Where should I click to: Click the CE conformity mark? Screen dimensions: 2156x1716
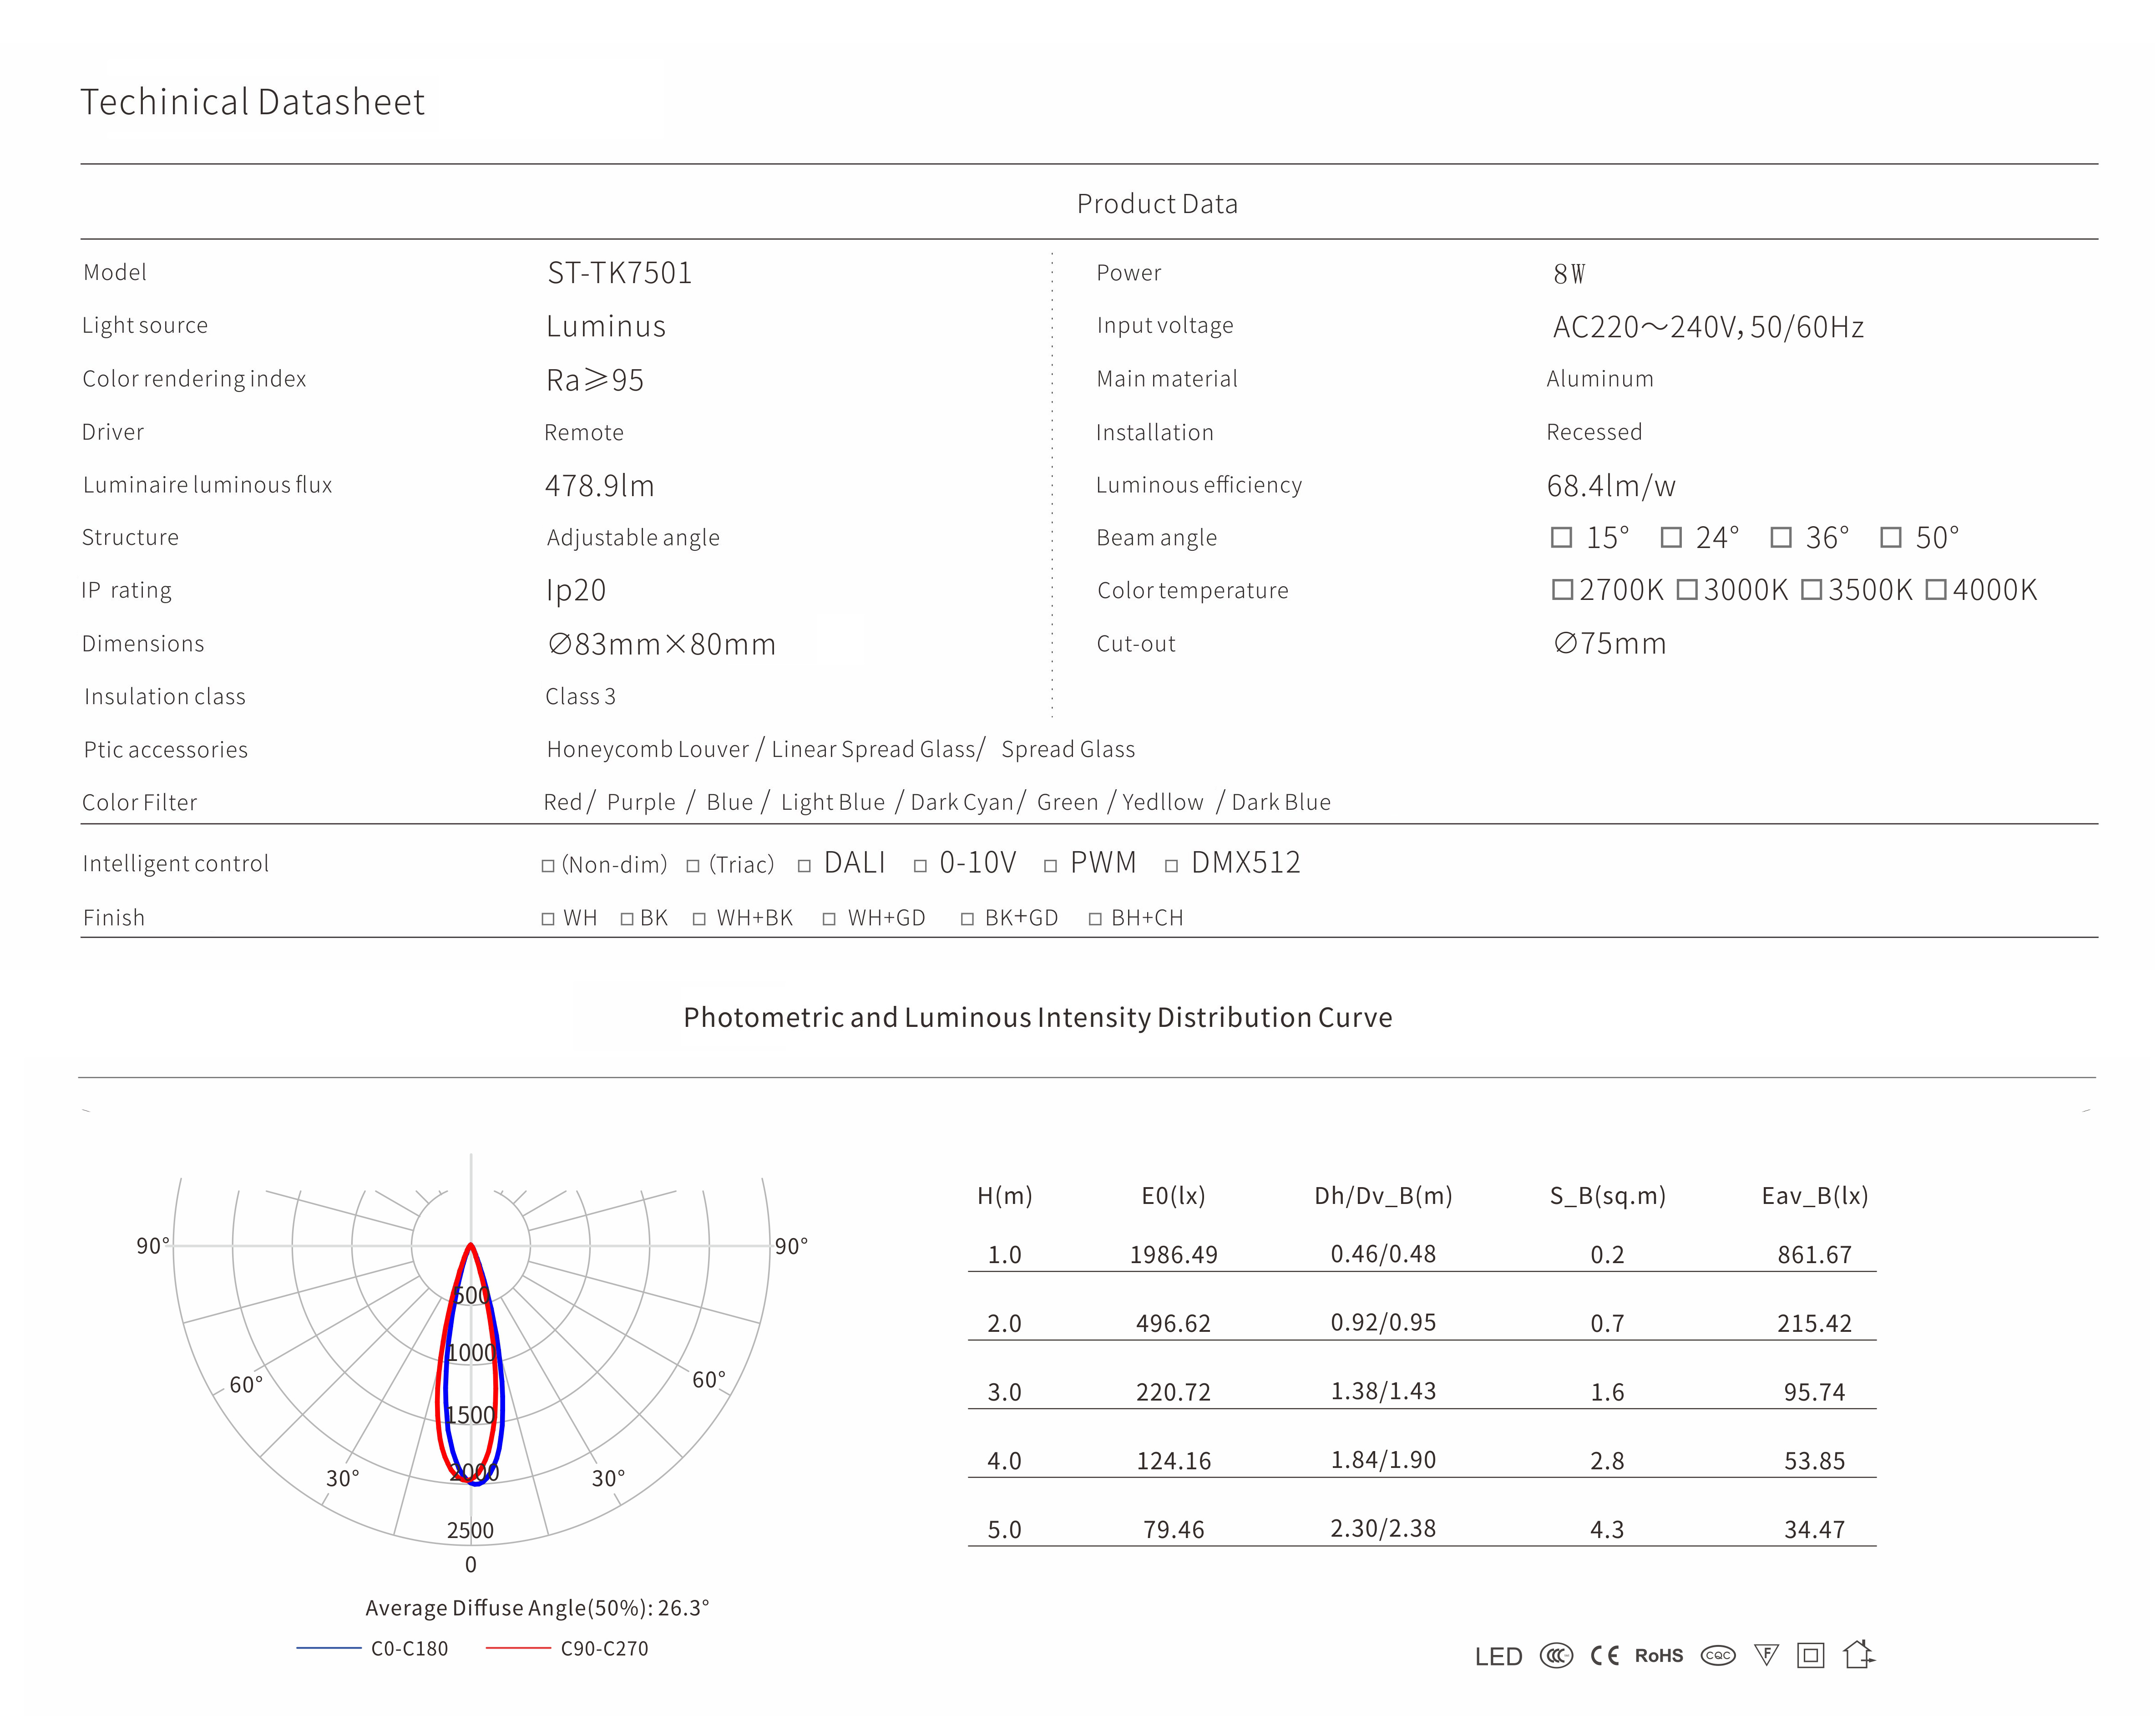coord(1604,1656)
